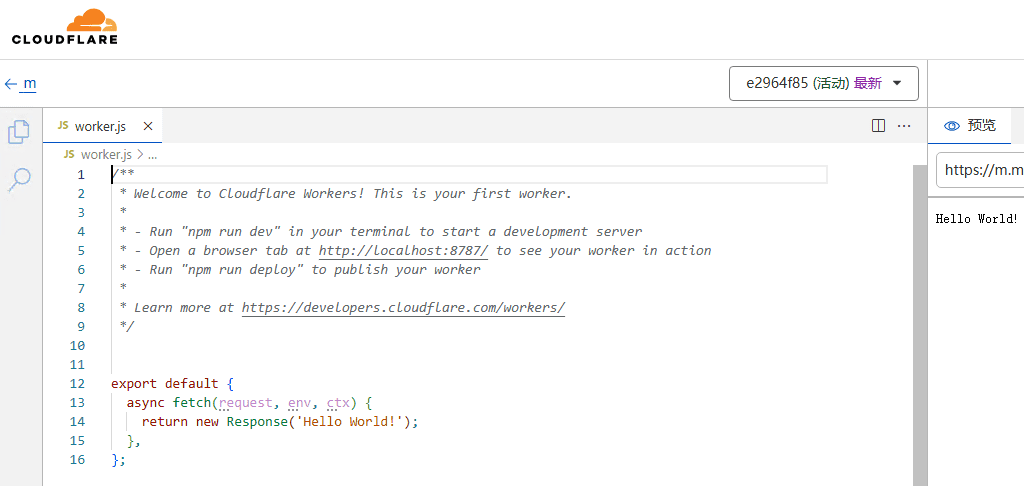This screenshot has width=1024, height=486.
Task: Select the worker.js tab
Action: coord(99,126)
